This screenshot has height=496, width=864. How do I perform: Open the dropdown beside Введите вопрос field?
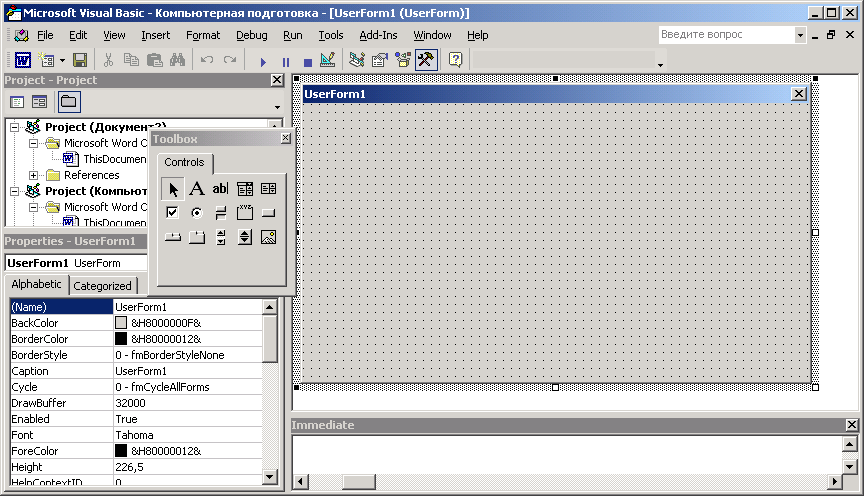[800, 35]
